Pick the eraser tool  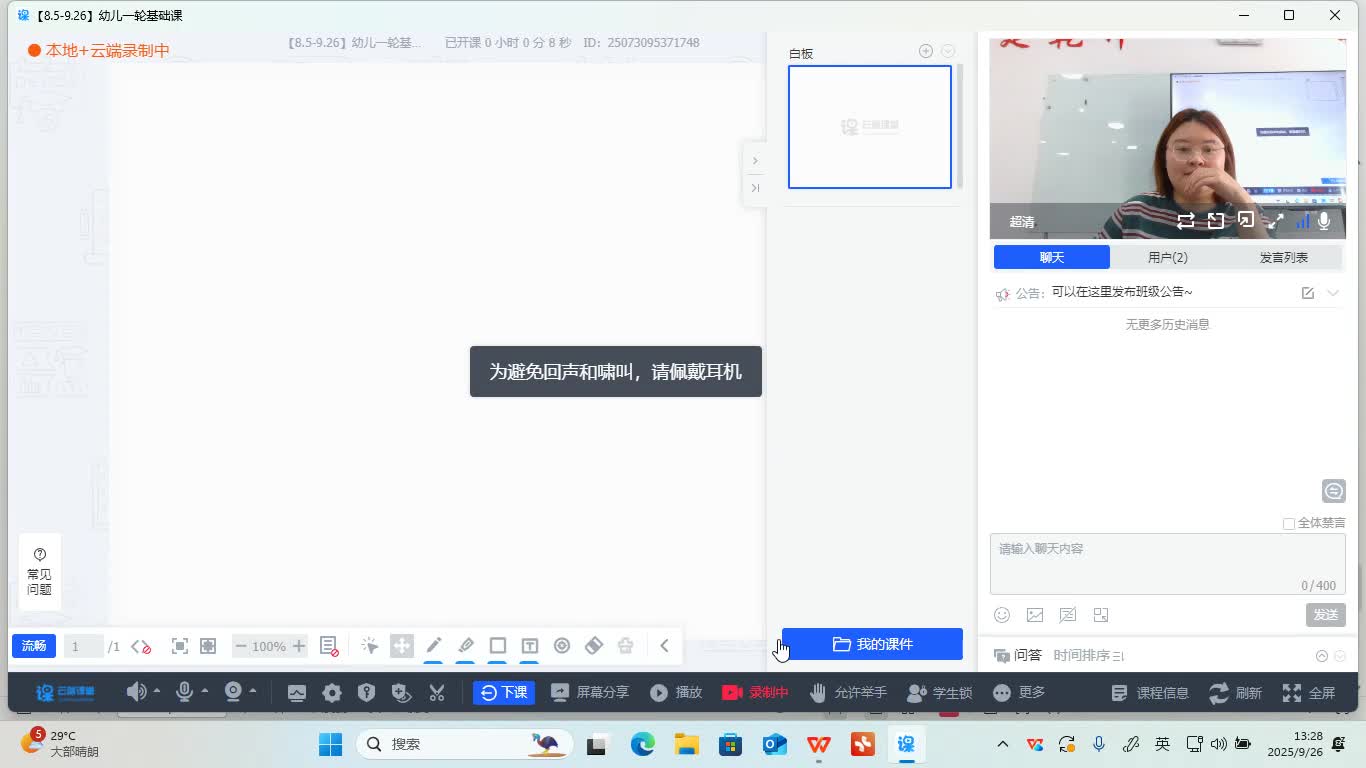[593, 645]
